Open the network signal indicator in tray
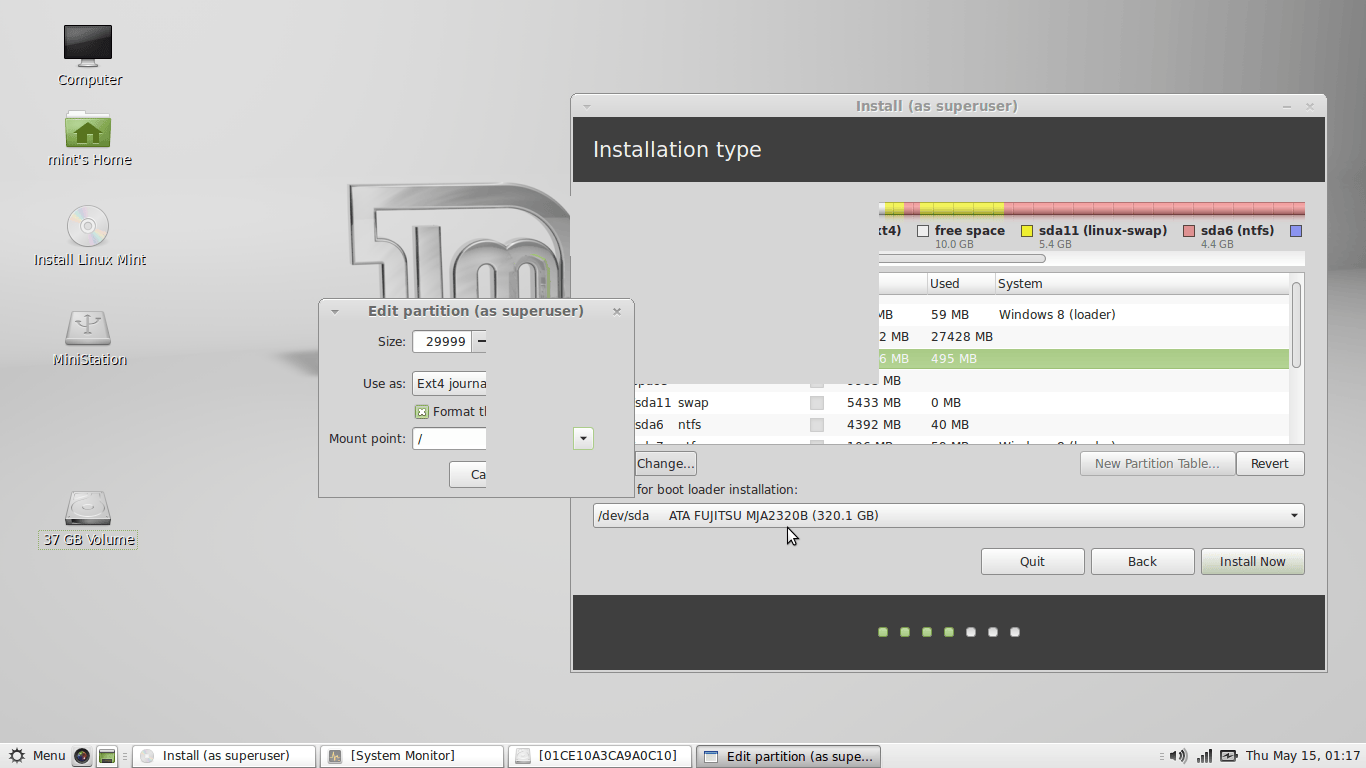Viewport: 1366px width, 768px height. (1205, 756)
